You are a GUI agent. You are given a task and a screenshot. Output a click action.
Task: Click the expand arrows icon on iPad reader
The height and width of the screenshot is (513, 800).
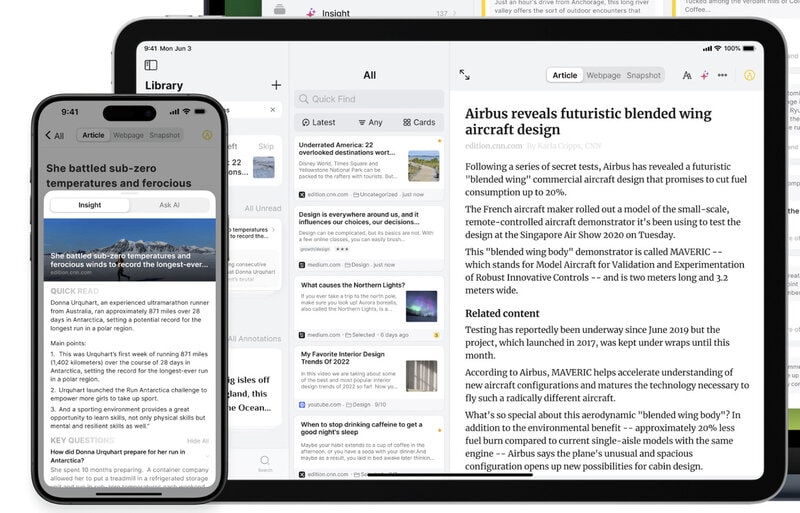click(x=464, y=75)
